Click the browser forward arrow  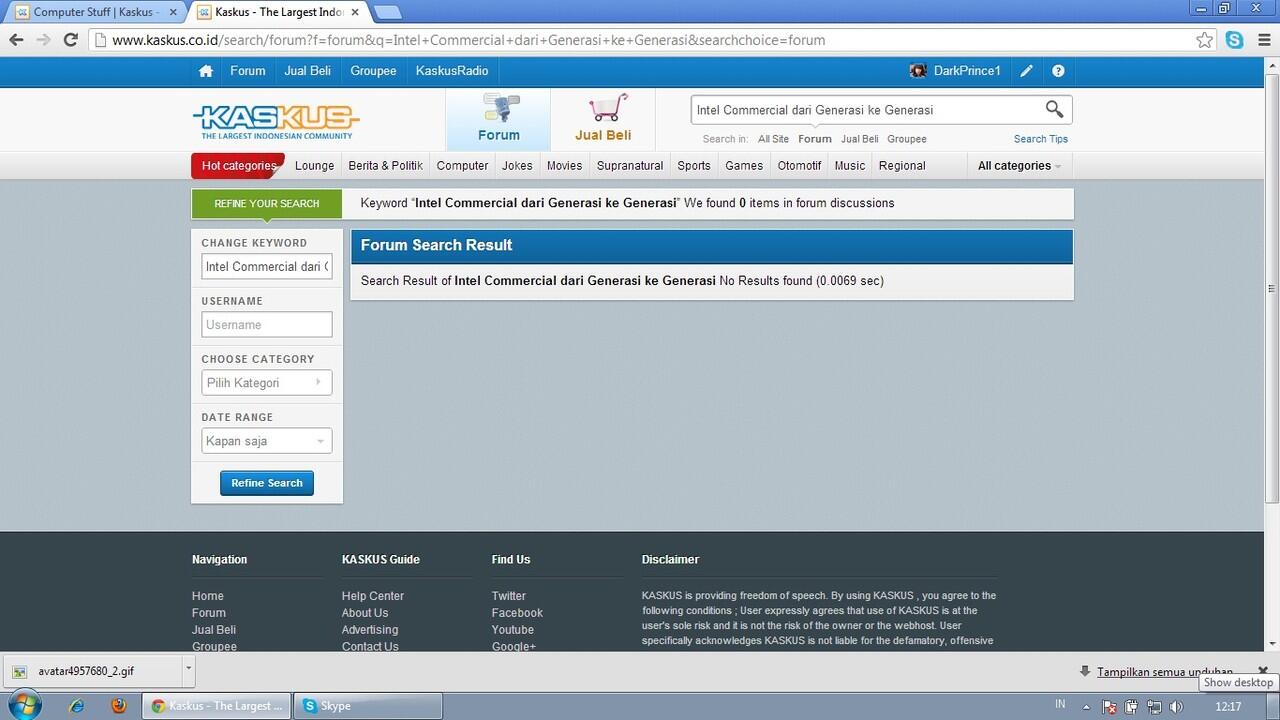(x=43, y=40)
